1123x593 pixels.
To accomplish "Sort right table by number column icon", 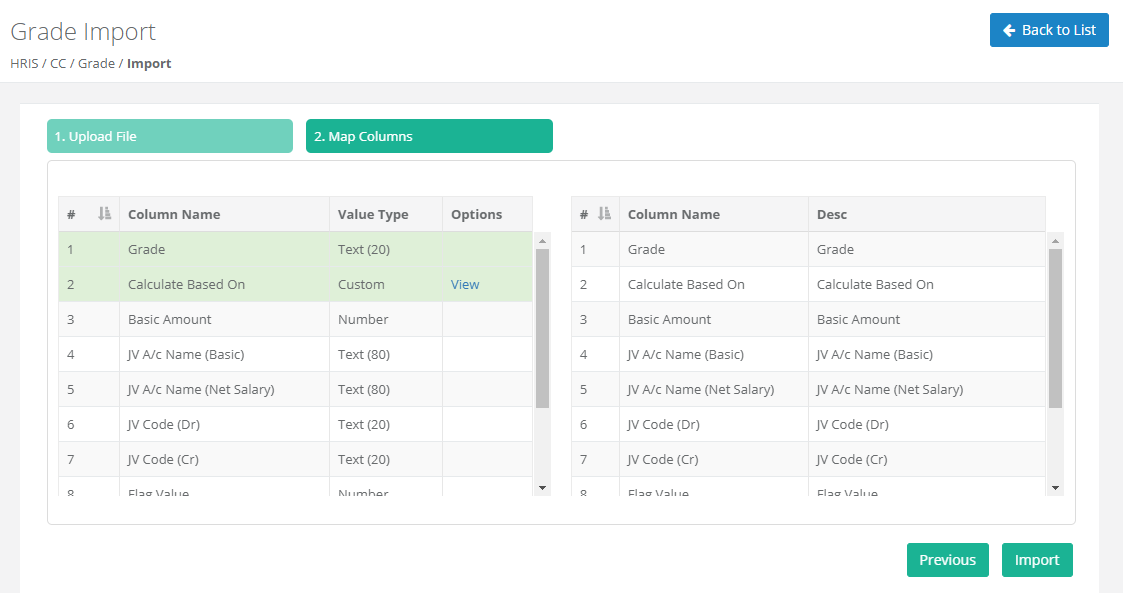I will pyautogui.click(x=603, y=214).
